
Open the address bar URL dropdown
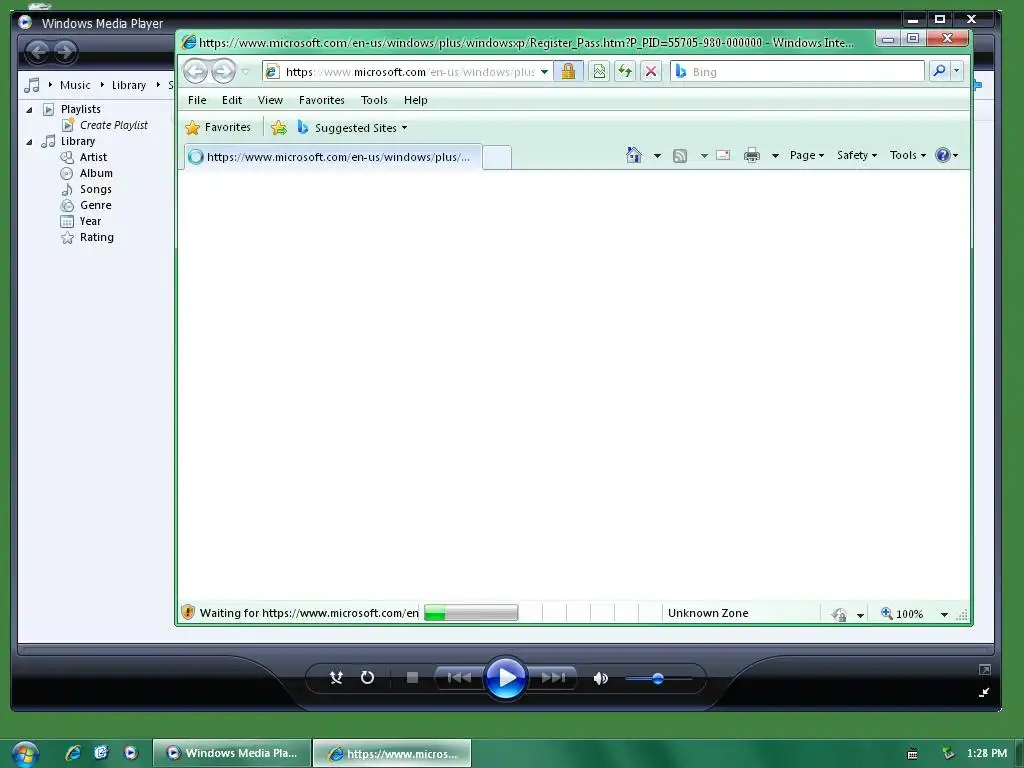point(544,72)
